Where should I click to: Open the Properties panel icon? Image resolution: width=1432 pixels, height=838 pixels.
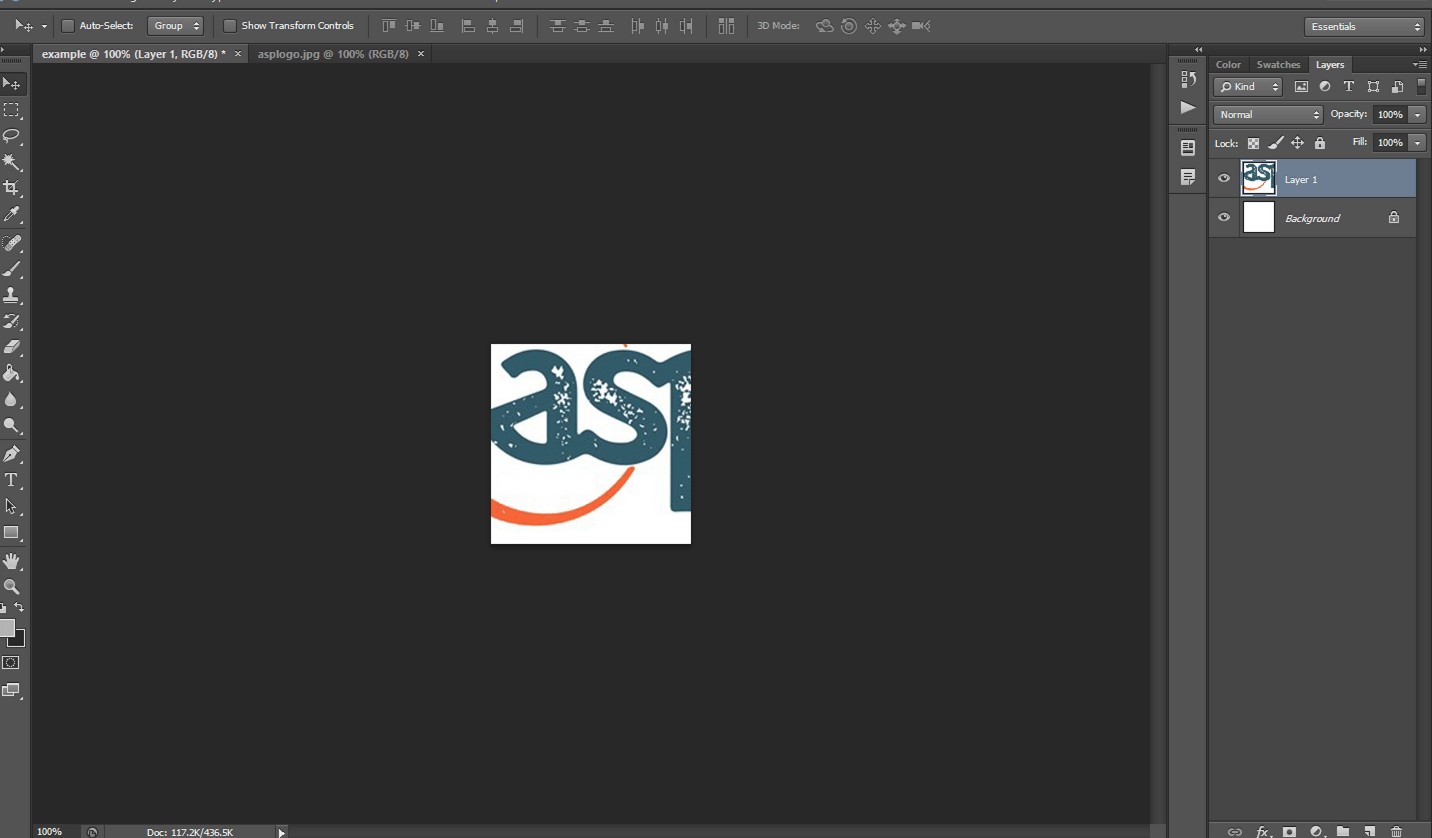(1188, 148)
